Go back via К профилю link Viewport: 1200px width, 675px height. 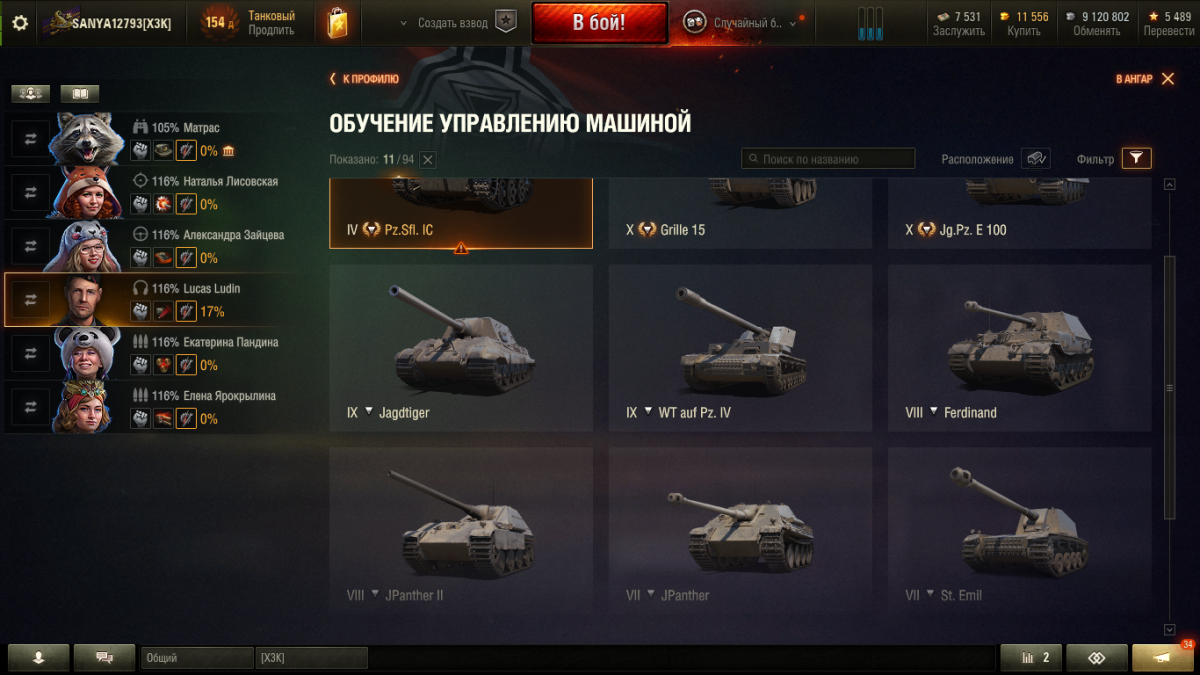click(x=364, y=79)
